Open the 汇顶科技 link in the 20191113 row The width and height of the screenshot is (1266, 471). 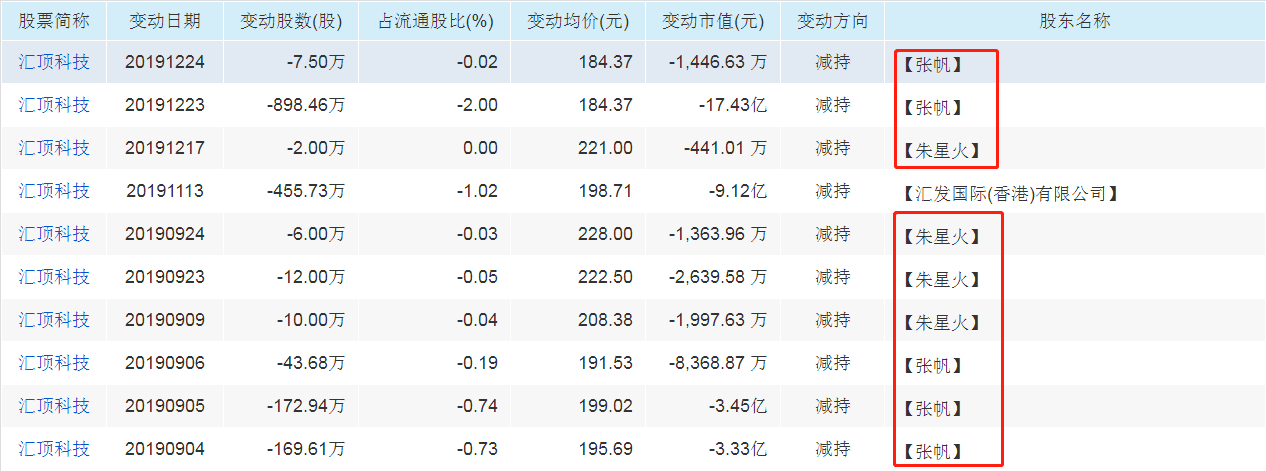point(54,191)
